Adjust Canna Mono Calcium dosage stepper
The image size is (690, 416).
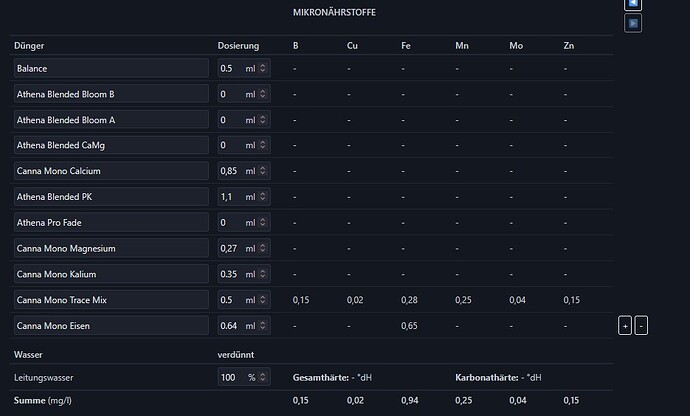(x=263, y=171)
